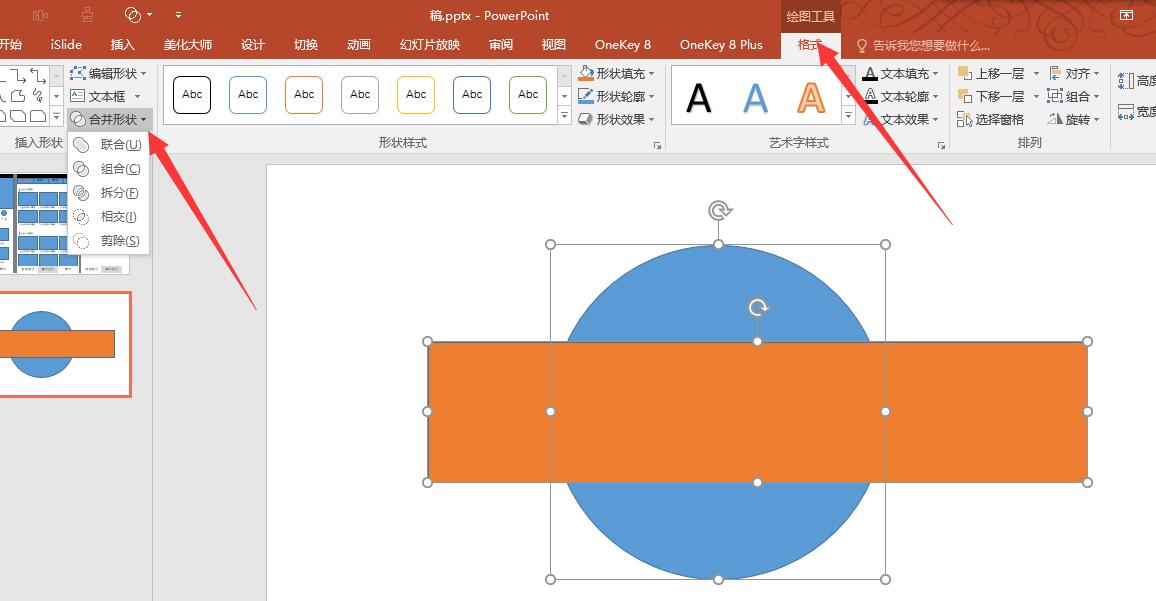Open the 形状轮廓 dropdown
The height and width of the screenshot is (601, 1156).
pos(616,97)
